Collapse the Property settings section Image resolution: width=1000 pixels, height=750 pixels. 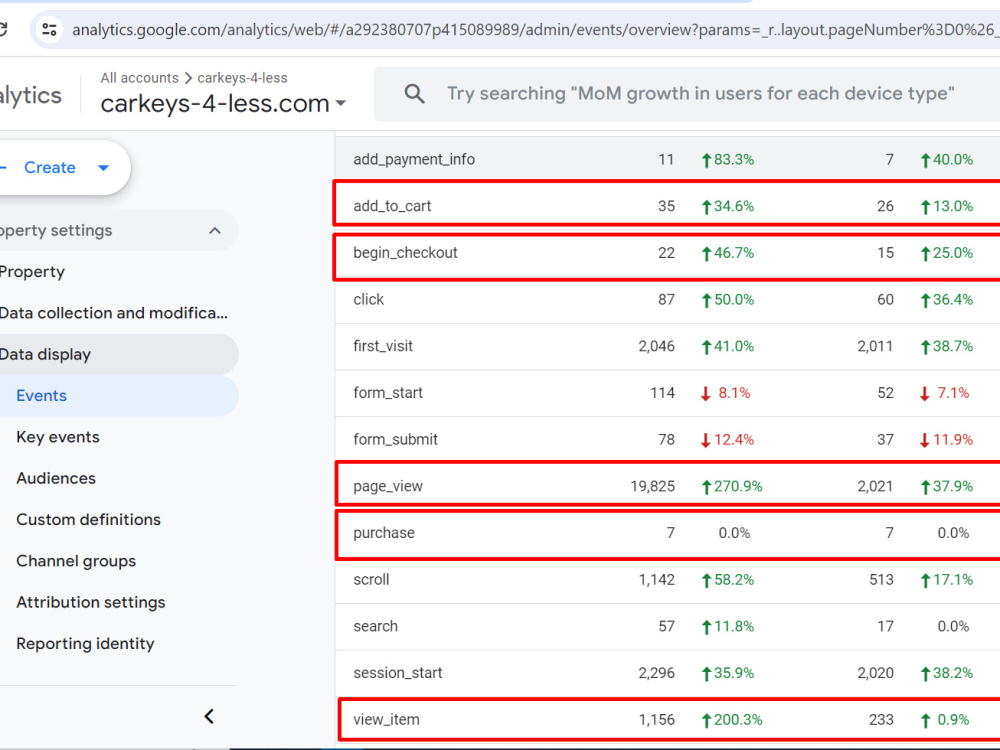click(x=215, y=230)
